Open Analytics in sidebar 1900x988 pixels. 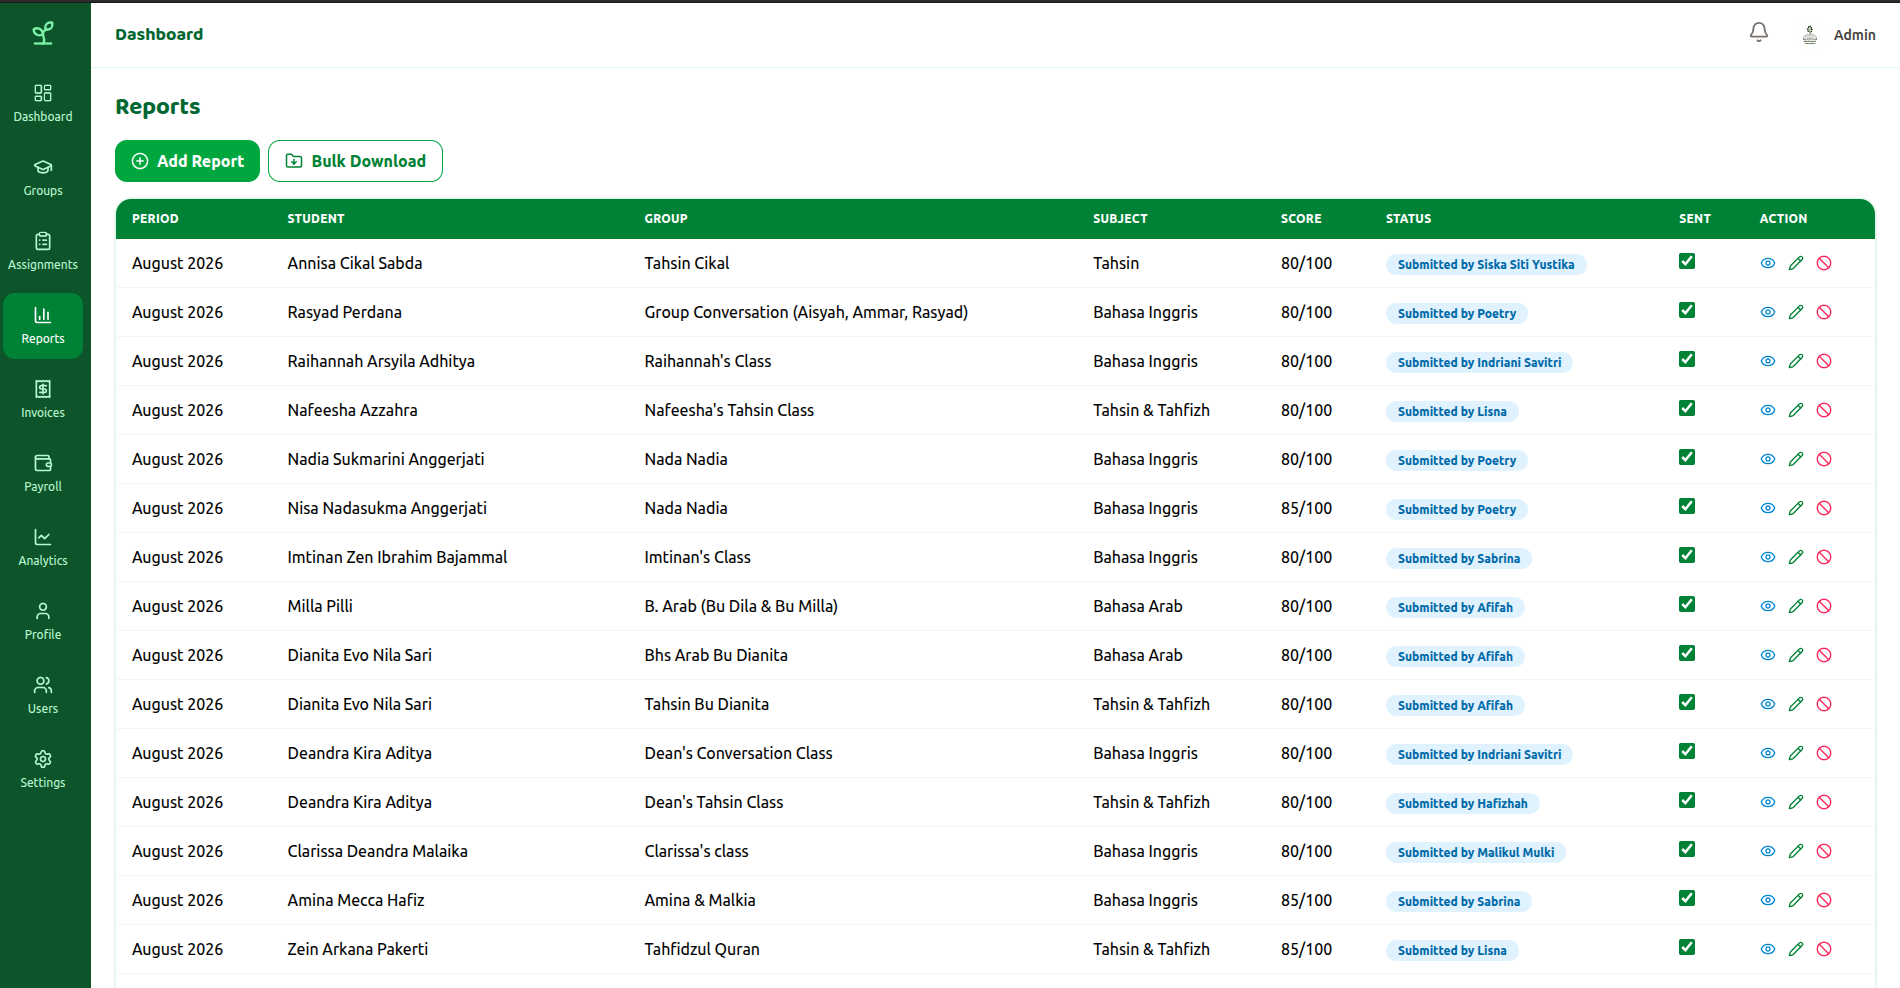tap(43, 548)
